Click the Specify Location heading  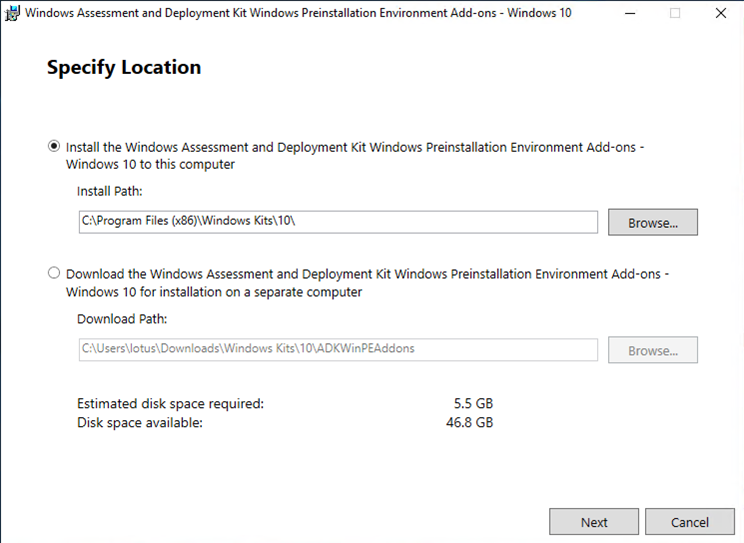coord(124,67)
